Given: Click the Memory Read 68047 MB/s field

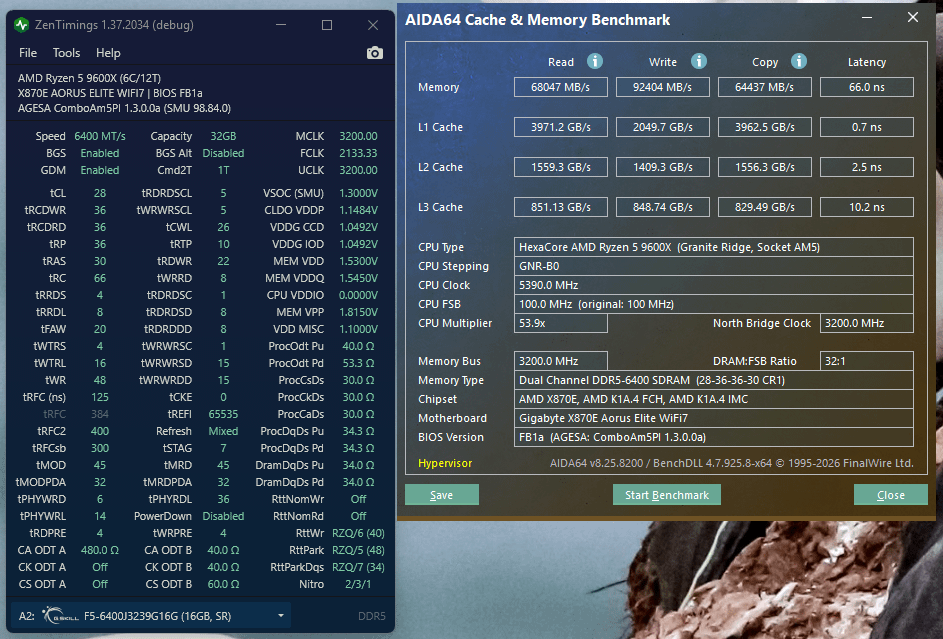Looking at the screenshot, I should coord(560,87).
